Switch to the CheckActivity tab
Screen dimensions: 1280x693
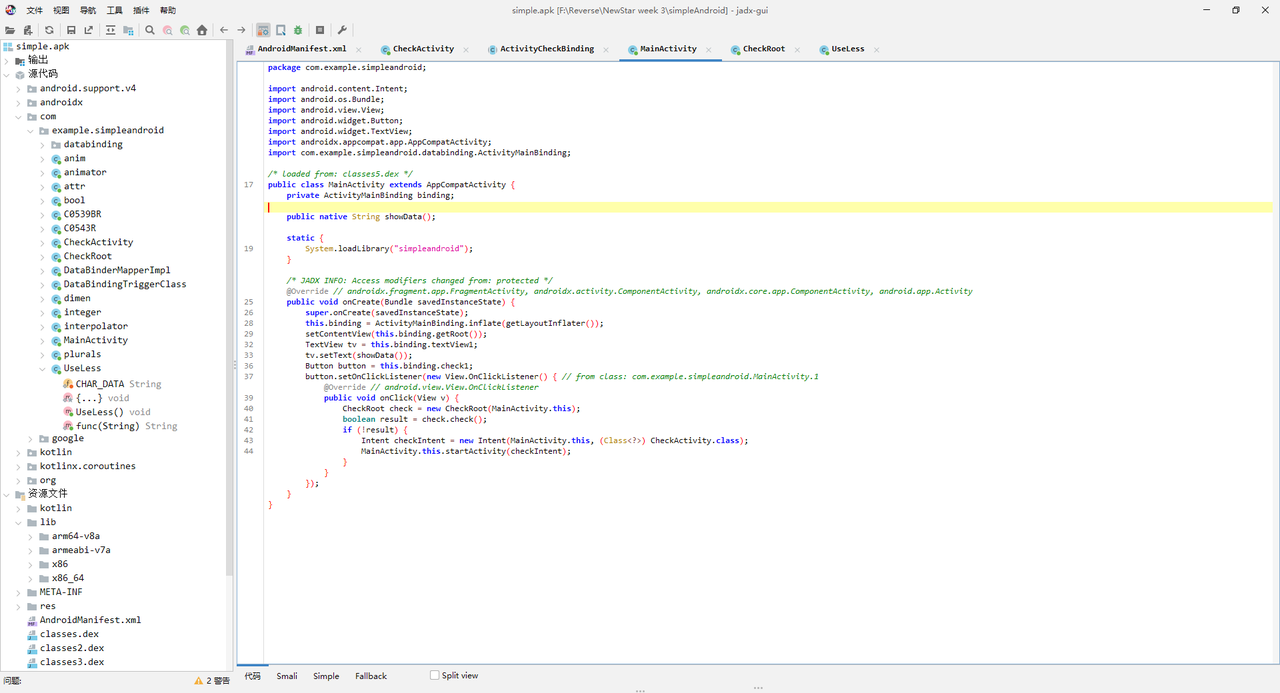coord(423,49)
